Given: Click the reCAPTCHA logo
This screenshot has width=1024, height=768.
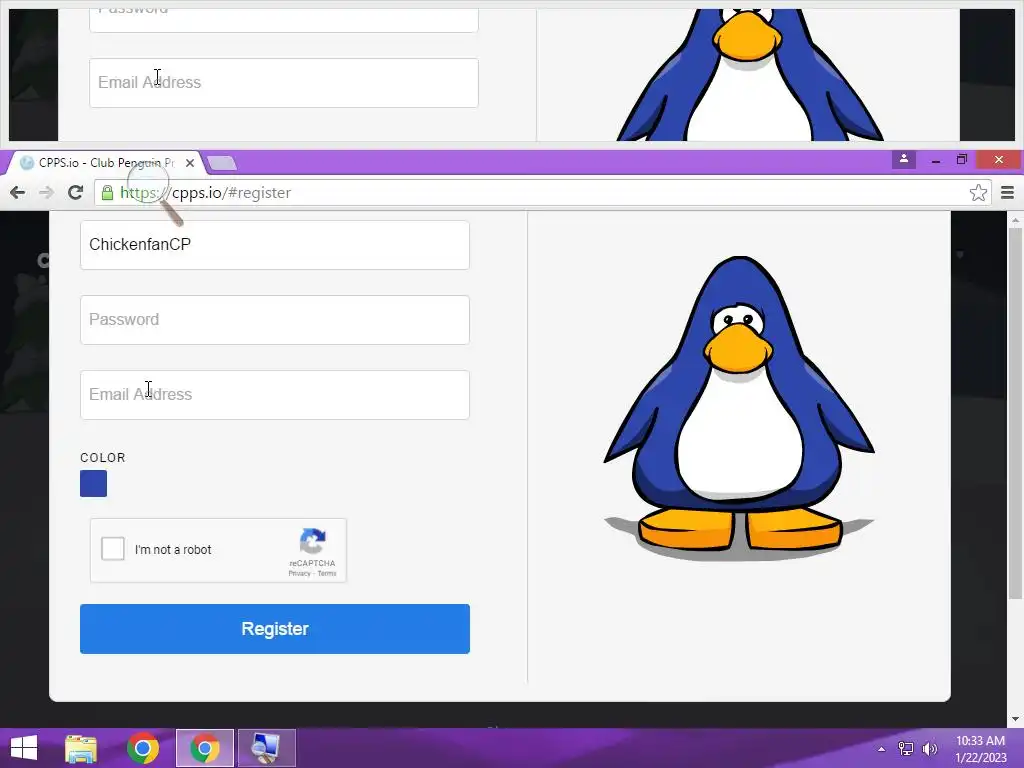Looking at the screenshot, I should (313, 541).
